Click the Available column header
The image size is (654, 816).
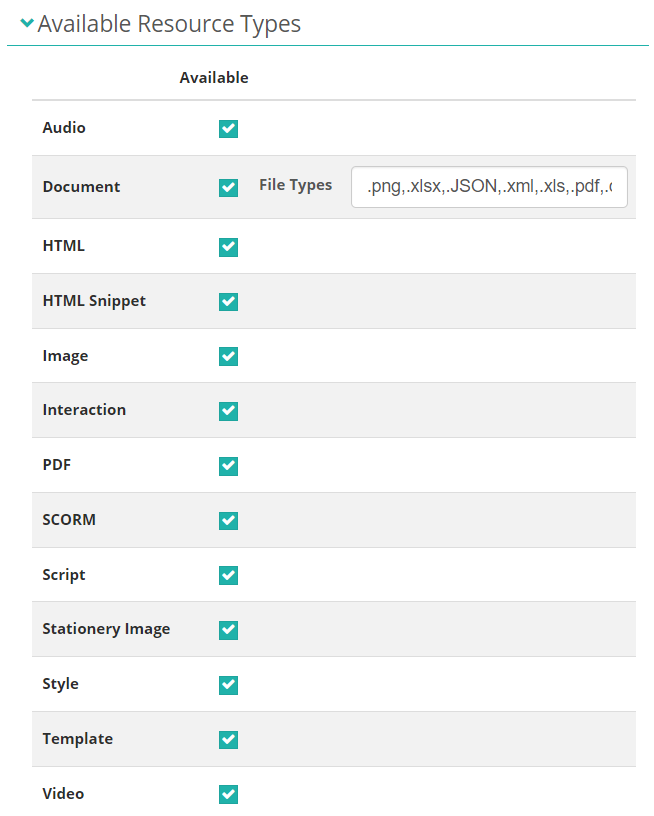[214, 77]
